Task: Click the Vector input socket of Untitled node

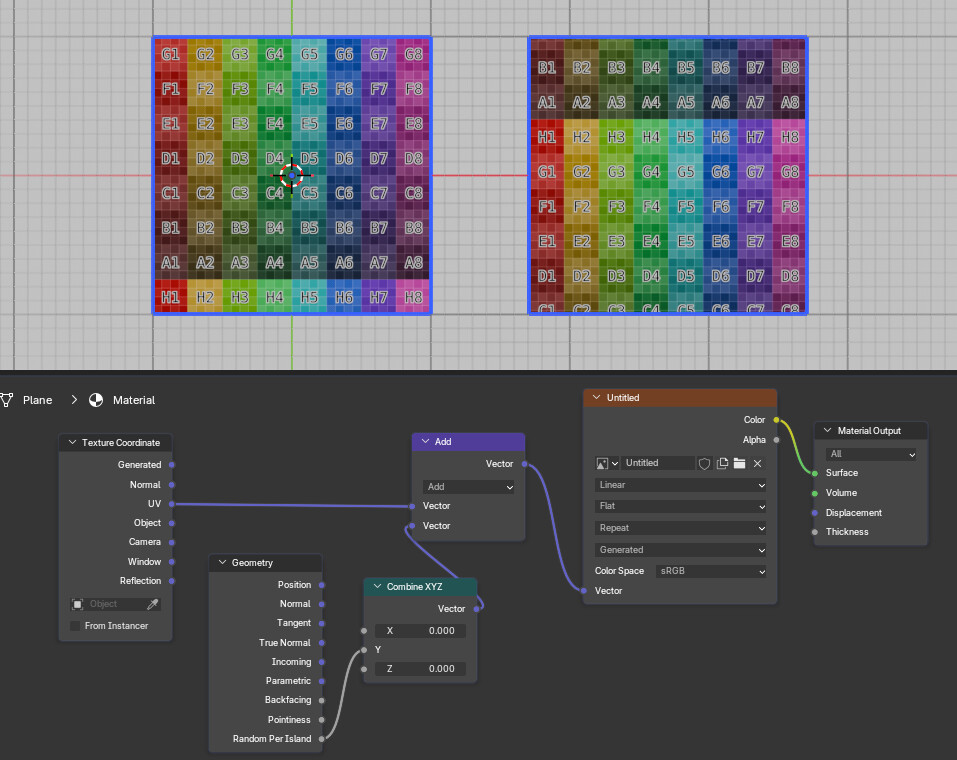Action: coord(583,591)
